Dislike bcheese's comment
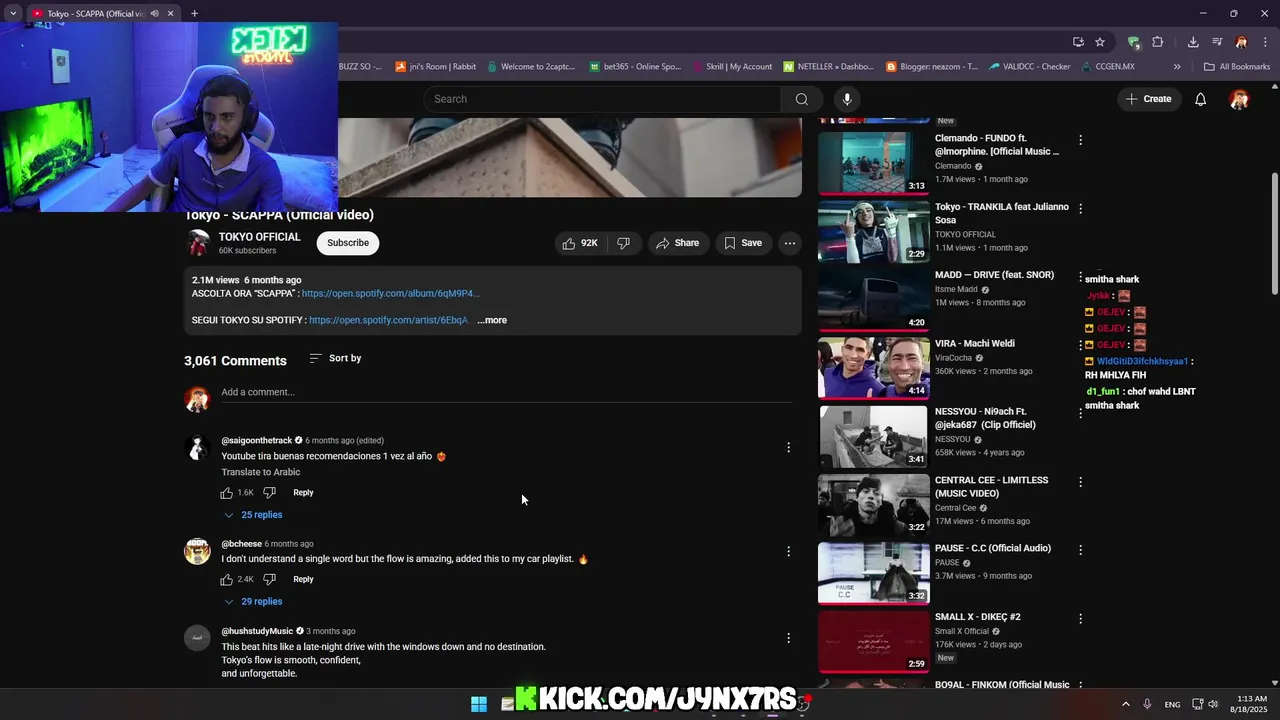The image size is (1280, 720). (269, 579)
